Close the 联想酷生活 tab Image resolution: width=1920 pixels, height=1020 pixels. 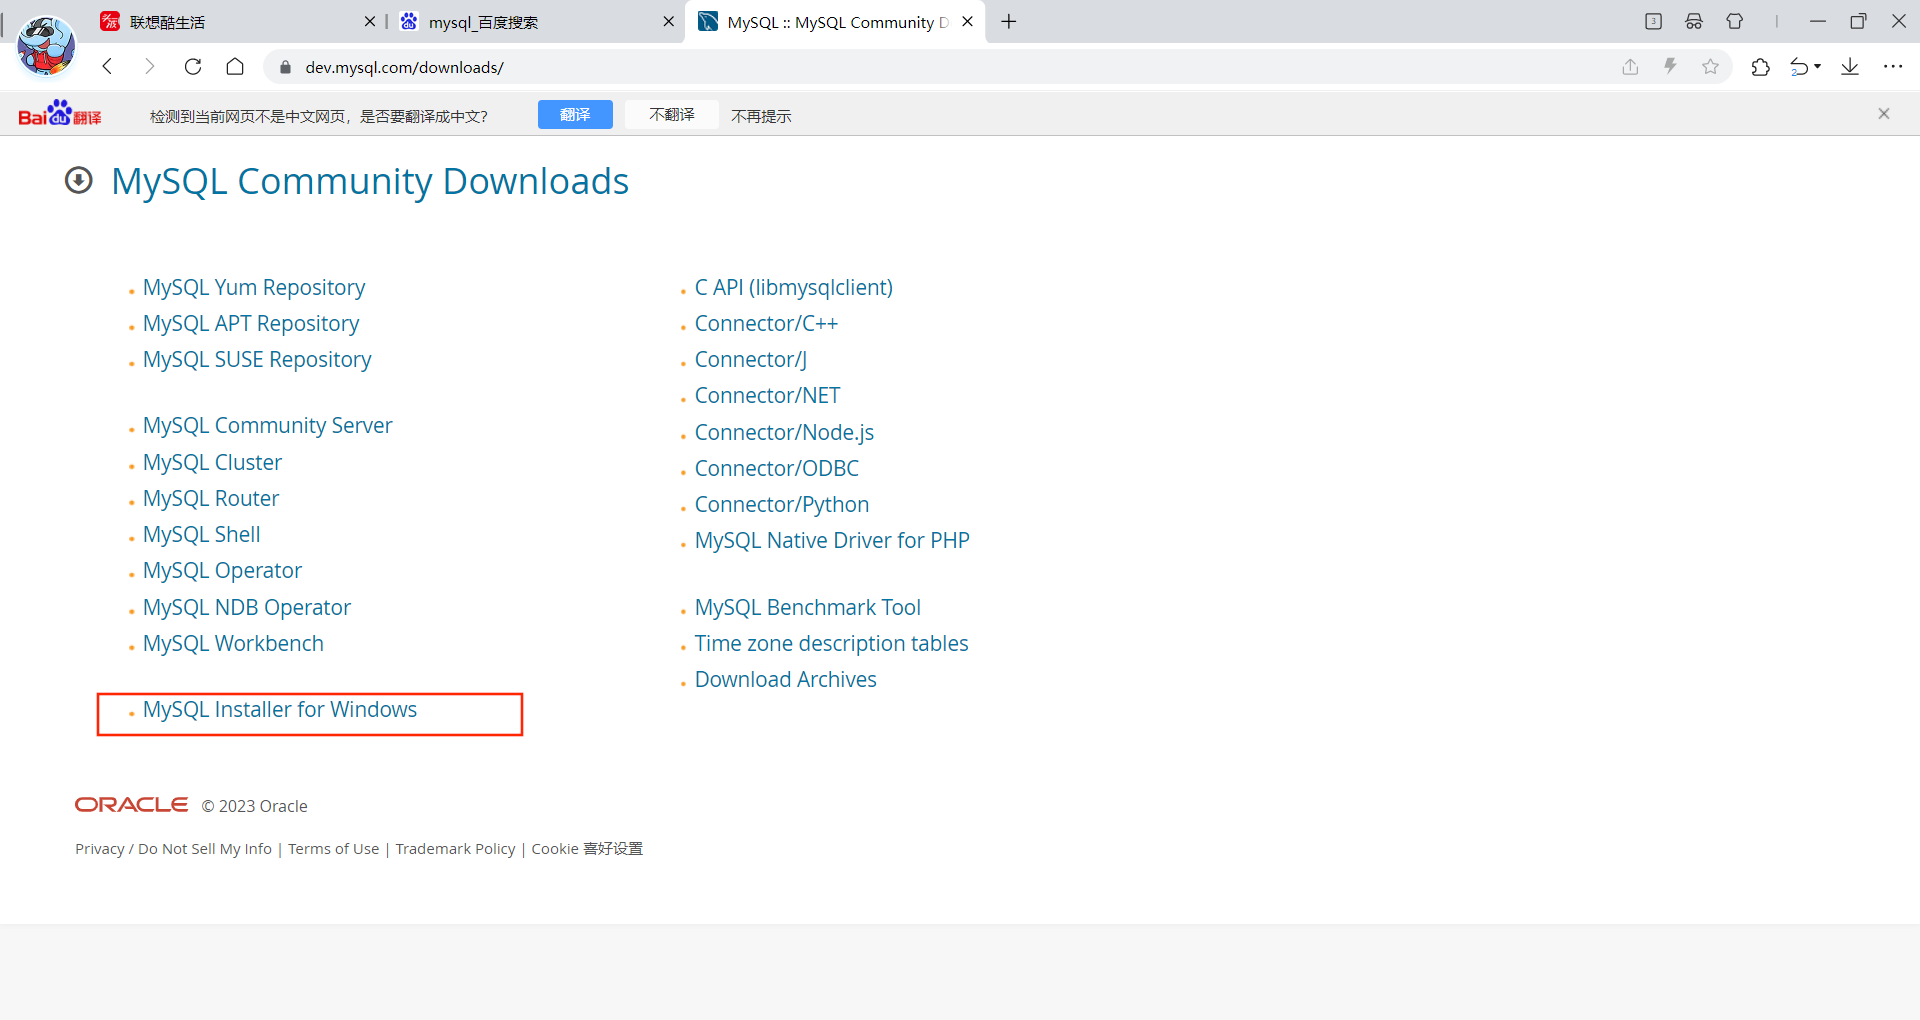pos(370,21)
